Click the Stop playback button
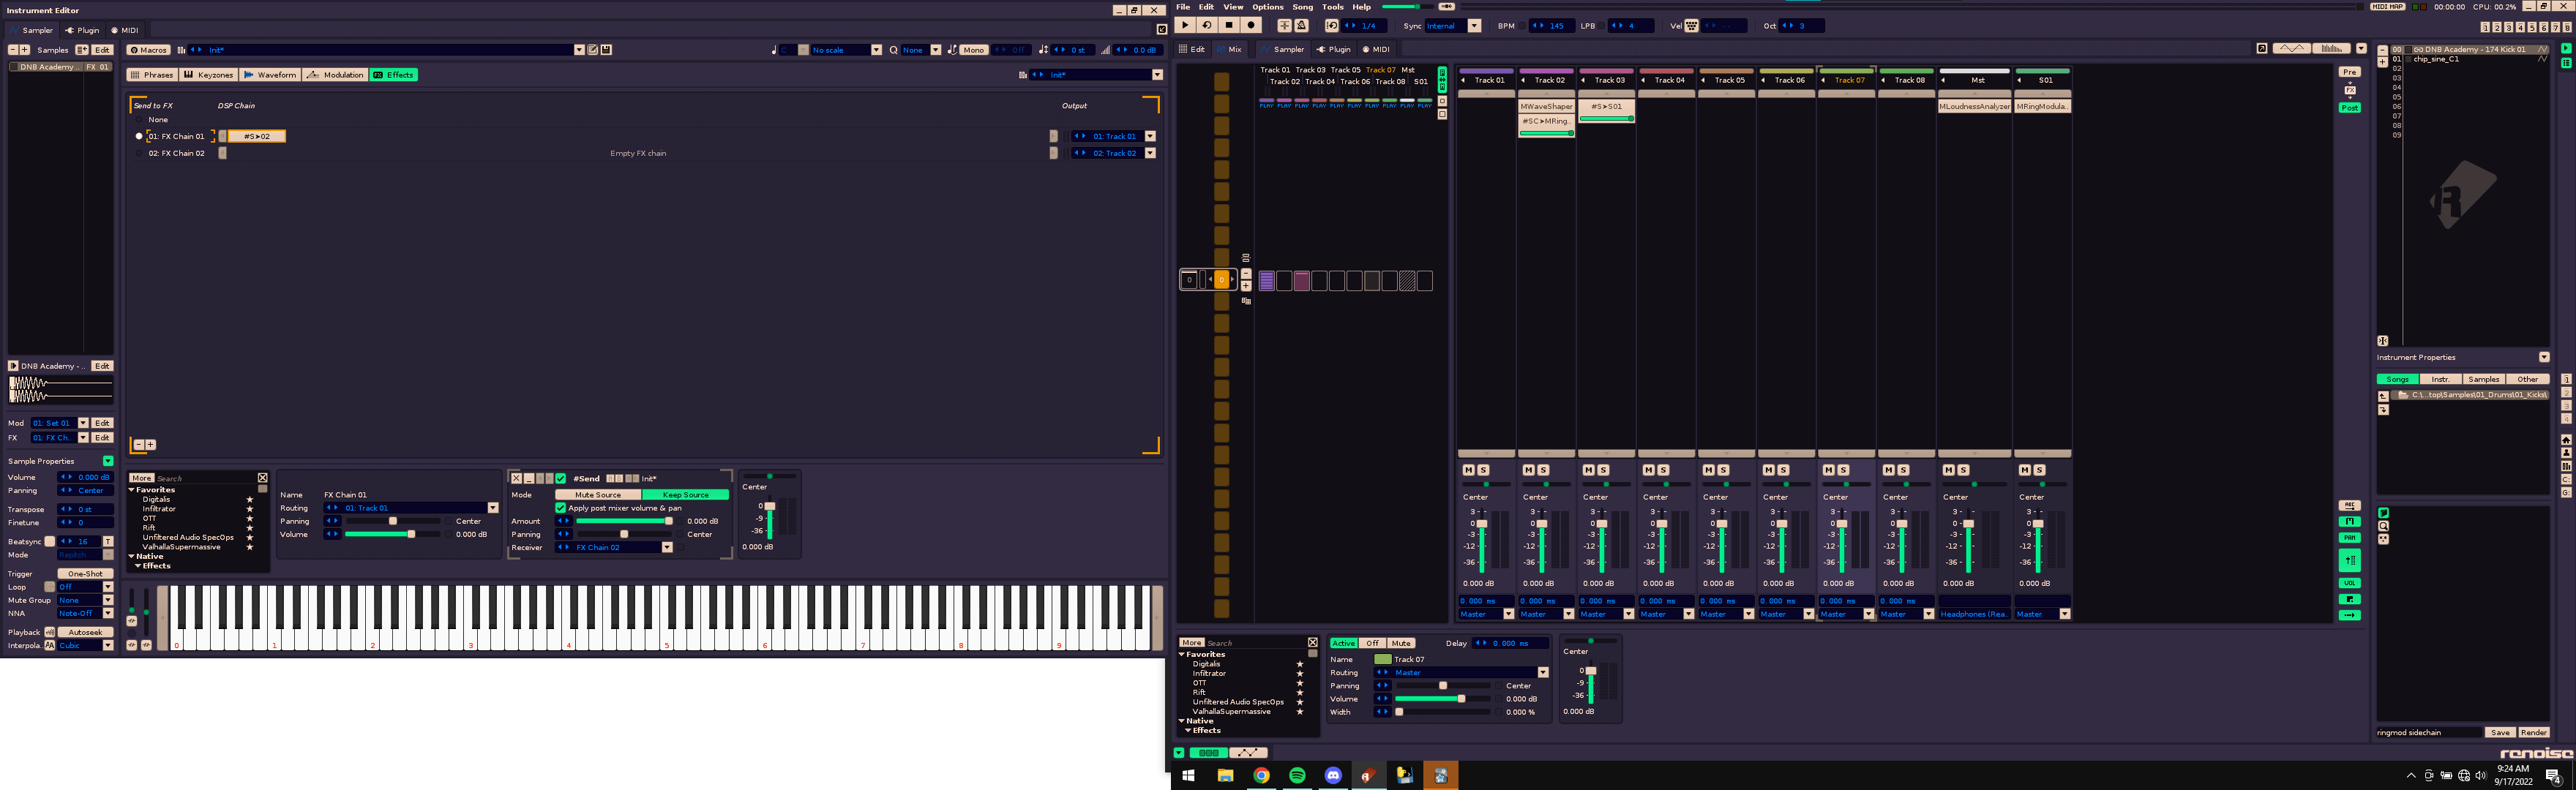Screen dimensions: 2576x790 click(1229, 26)
